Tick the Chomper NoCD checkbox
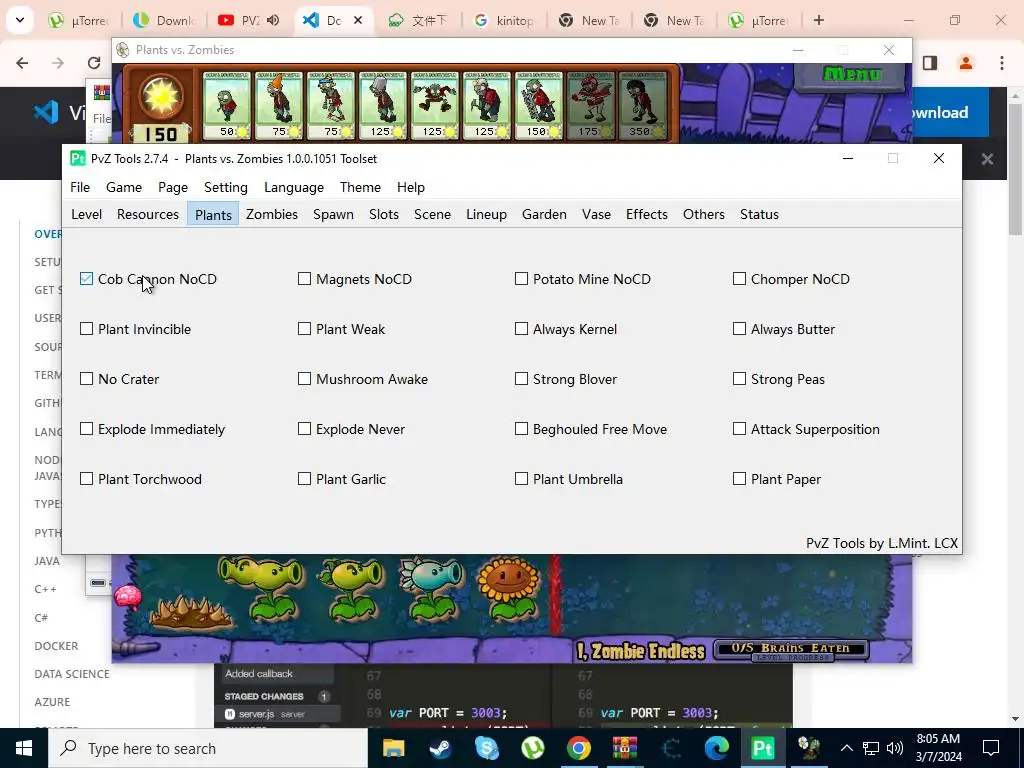The width and height of the screenshot is (1024, 768). [x=739, y=279]
